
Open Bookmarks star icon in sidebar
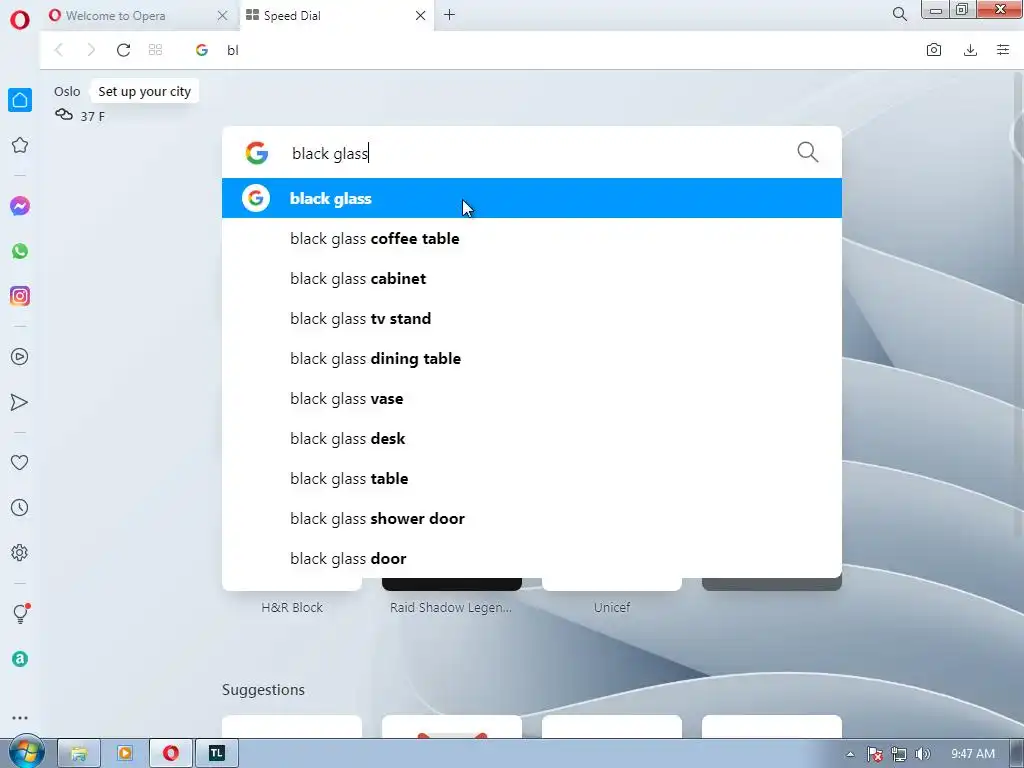pyautogui.click(x=20, y=145)
